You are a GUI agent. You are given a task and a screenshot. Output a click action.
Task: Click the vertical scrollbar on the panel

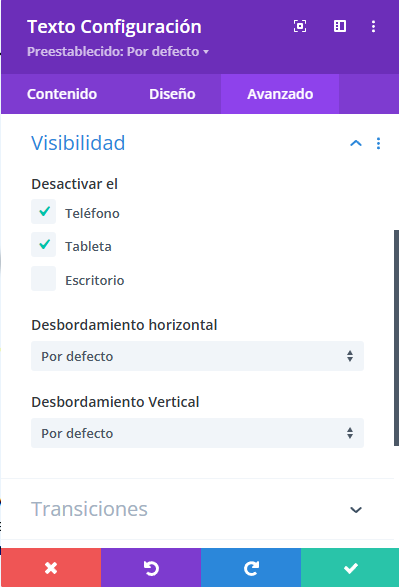point(396,338)
